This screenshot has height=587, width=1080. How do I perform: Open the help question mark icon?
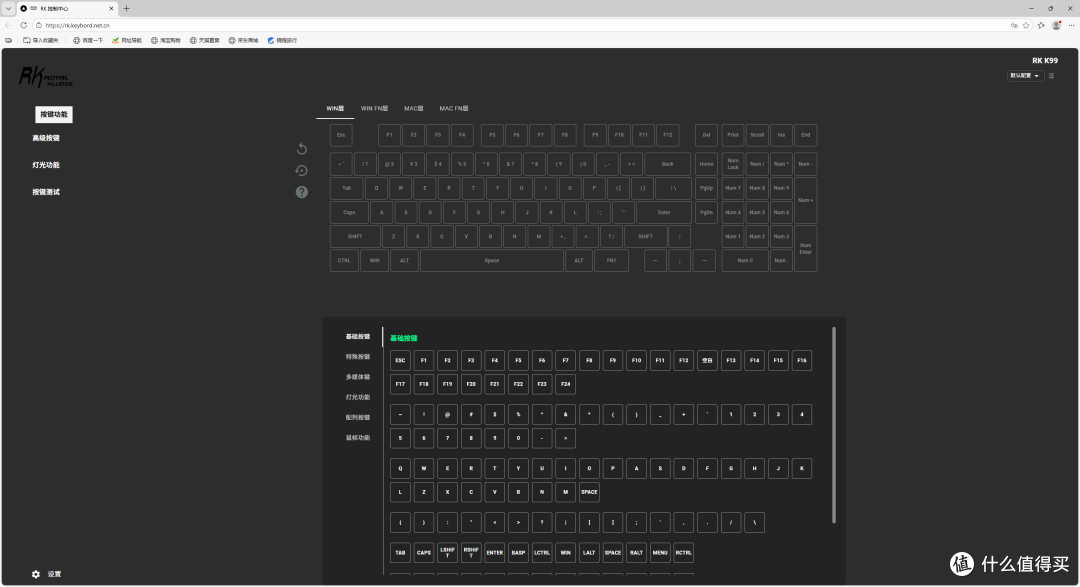pos(302,192)
